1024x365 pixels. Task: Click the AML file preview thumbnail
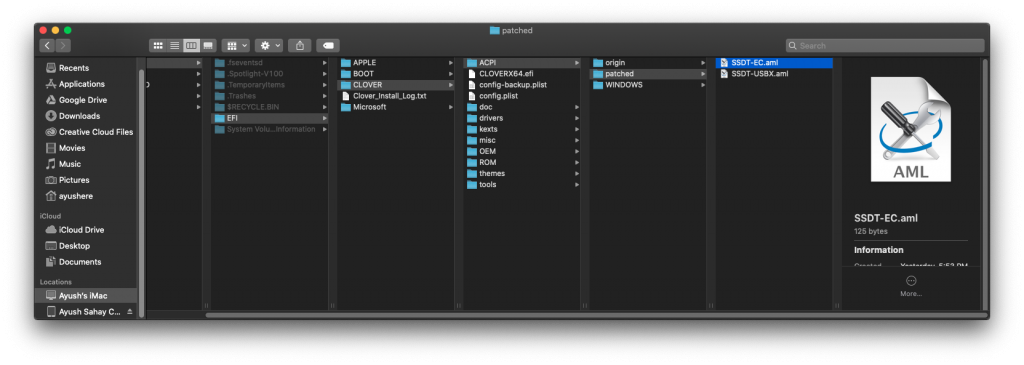pos(911,129)
